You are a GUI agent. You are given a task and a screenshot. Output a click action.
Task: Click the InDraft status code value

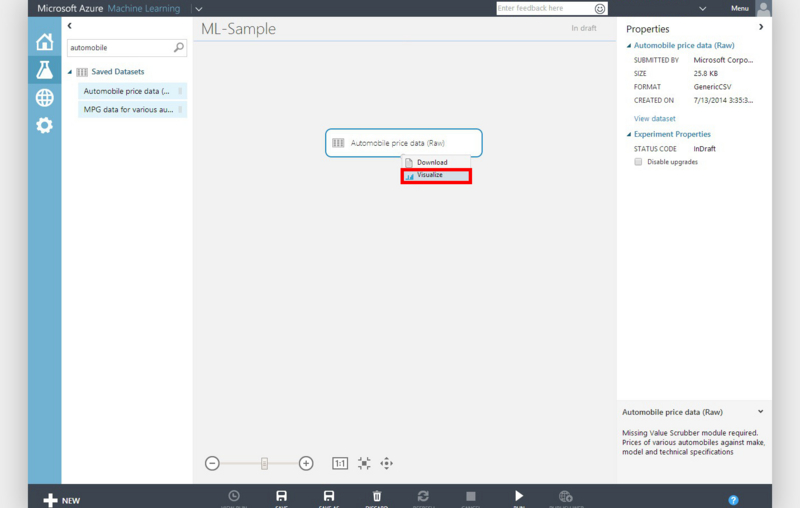(x=704, y=149)
